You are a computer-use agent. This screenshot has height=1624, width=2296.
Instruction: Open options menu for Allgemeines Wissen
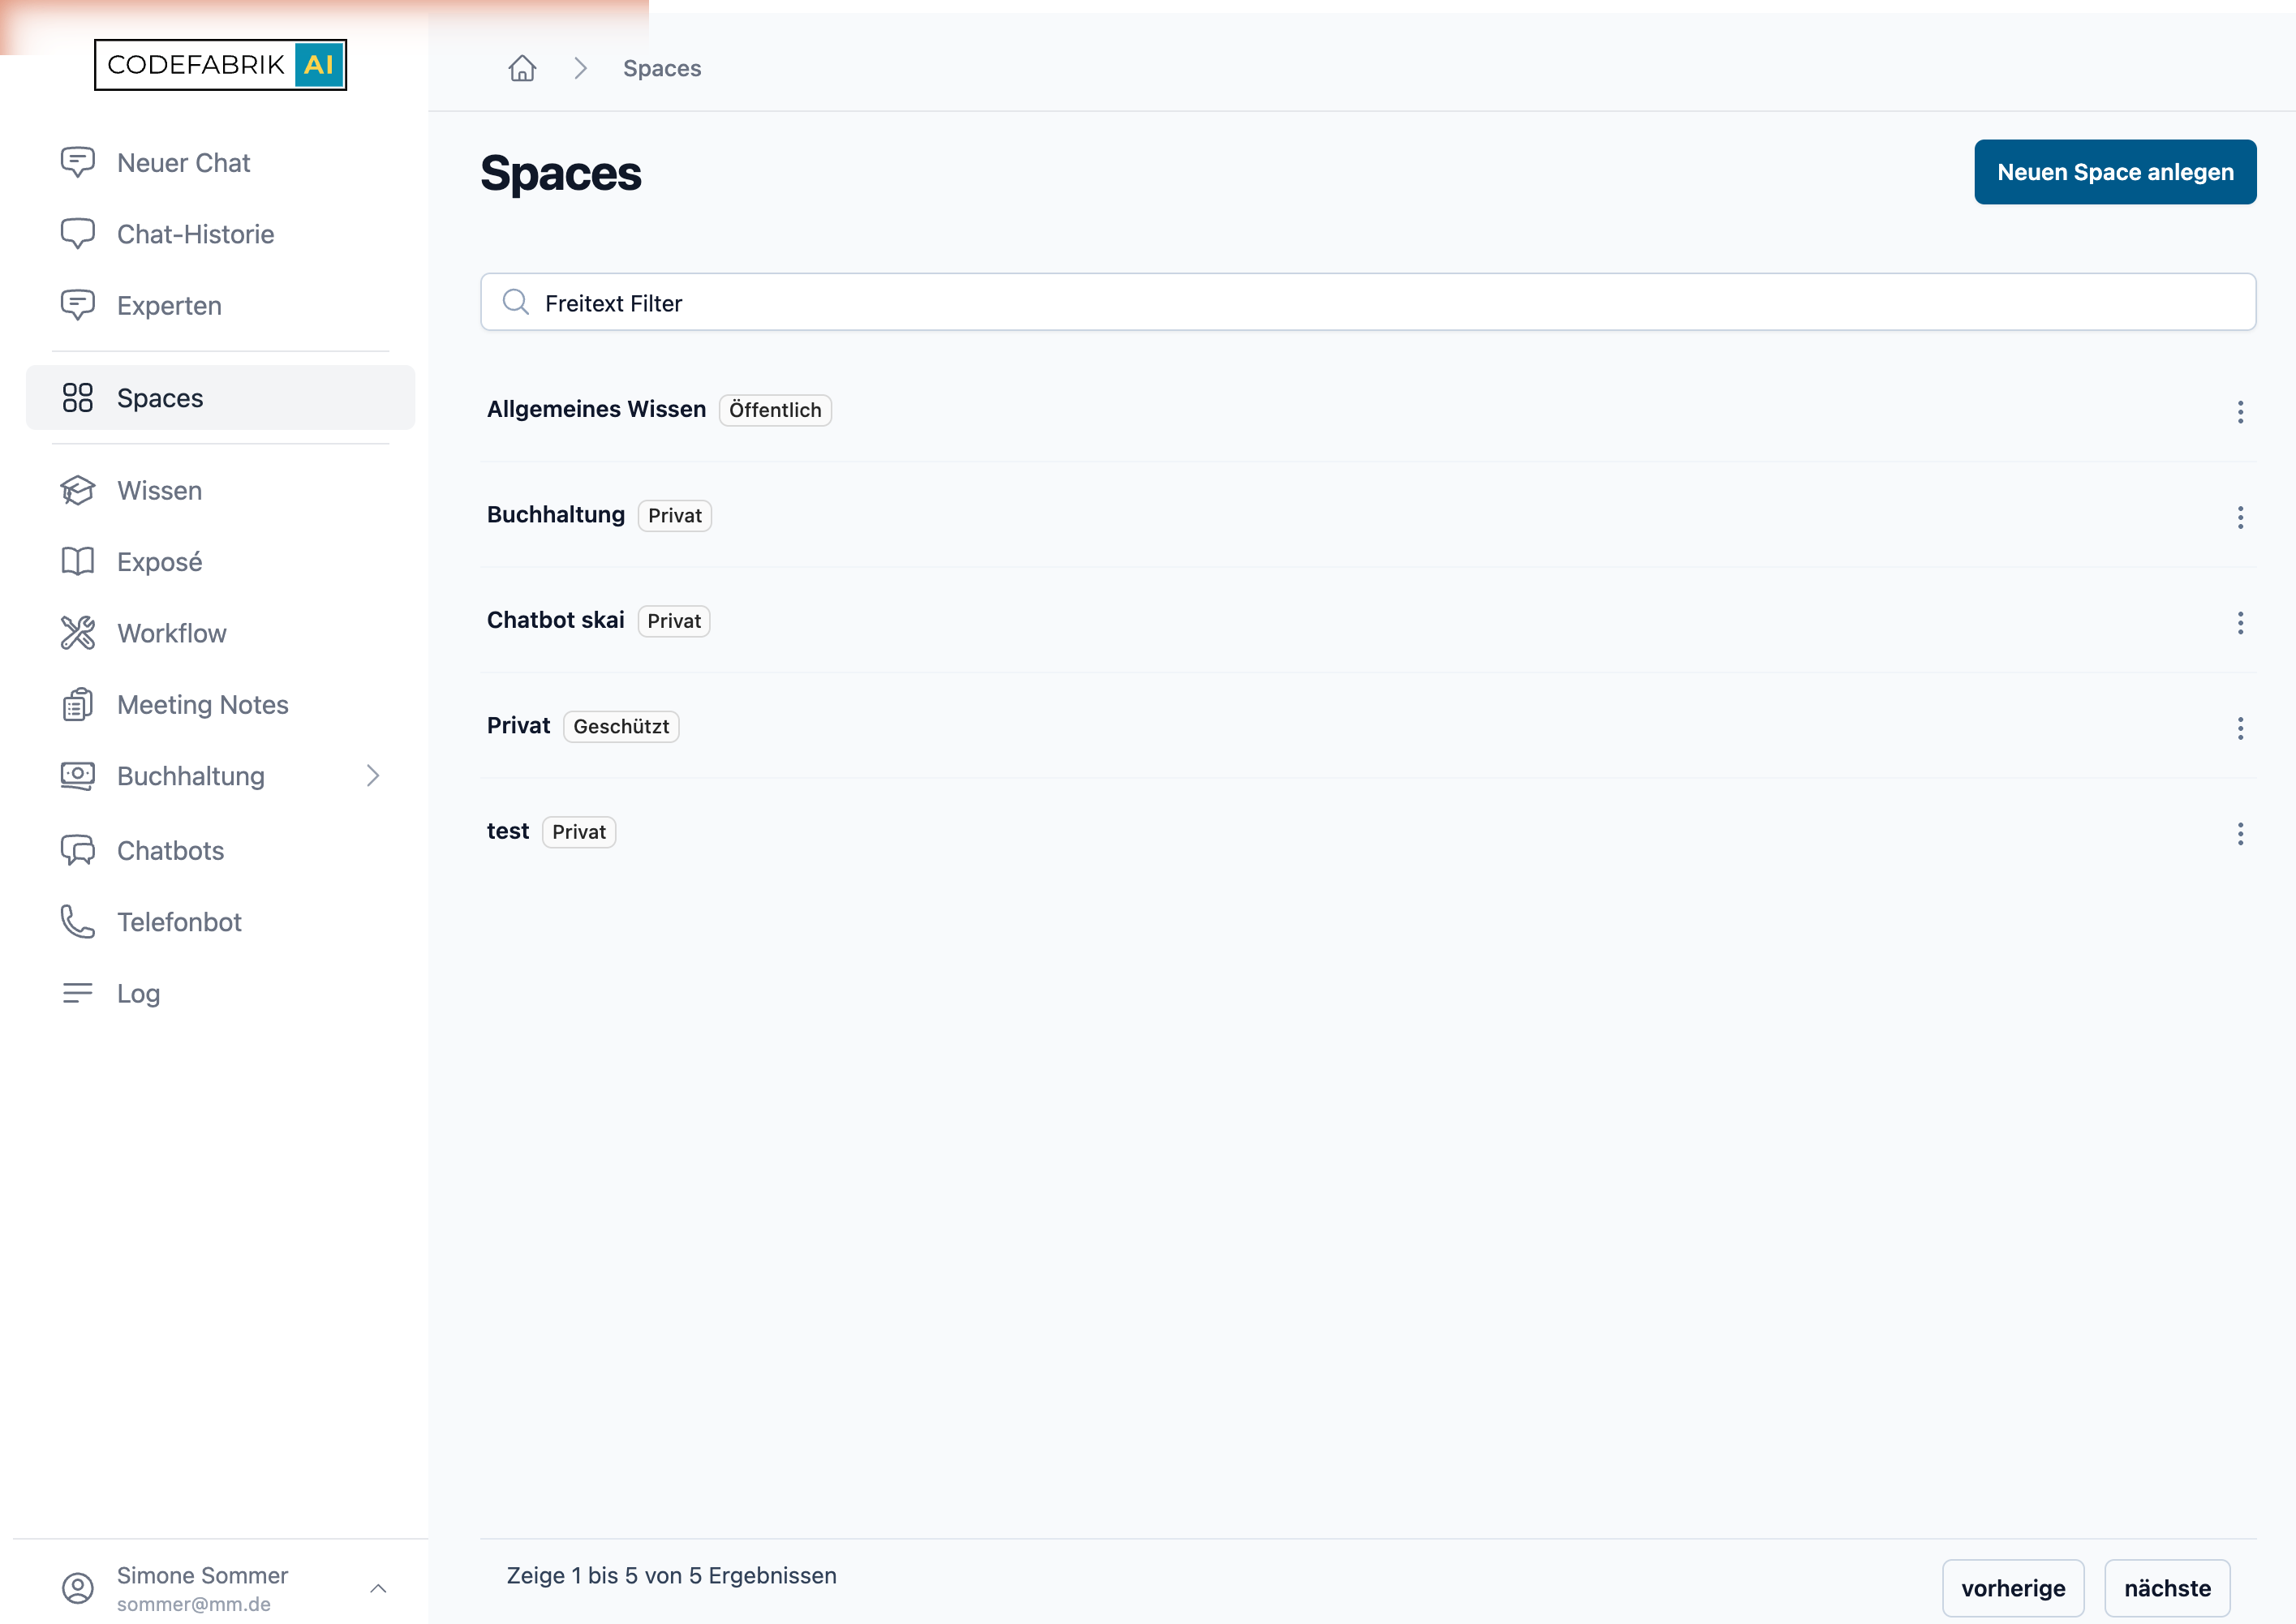[2240, 411]
